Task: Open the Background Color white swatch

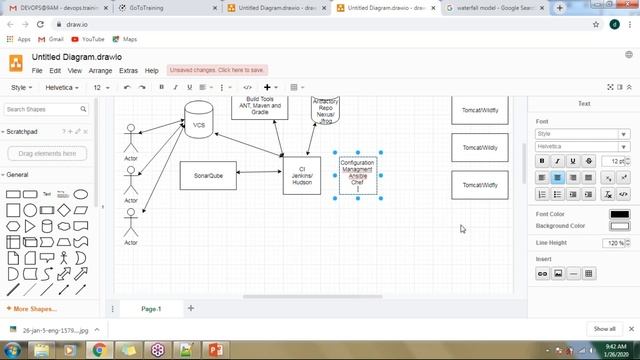Action: [x=620, y=226]
